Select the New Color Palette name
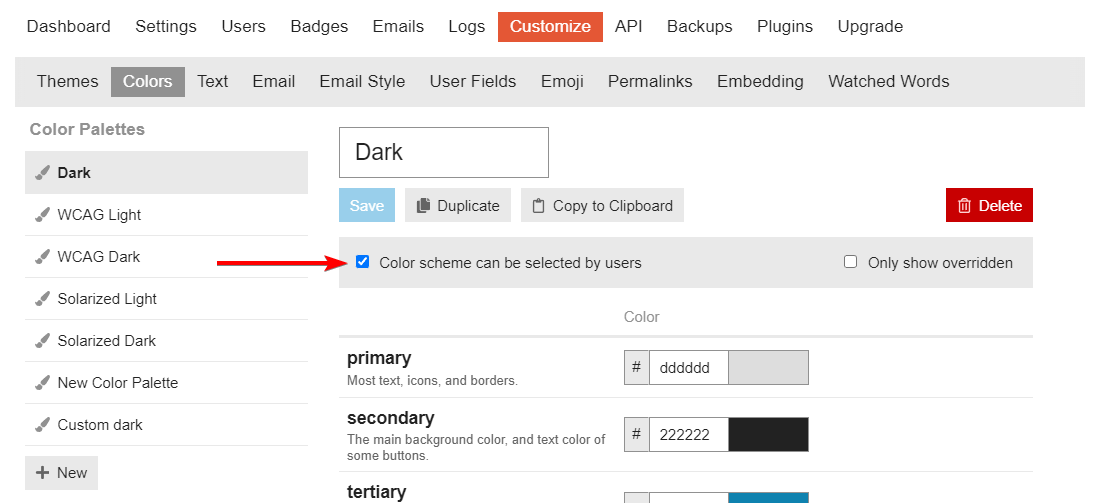1097x503 pixels. coord(118,383)
